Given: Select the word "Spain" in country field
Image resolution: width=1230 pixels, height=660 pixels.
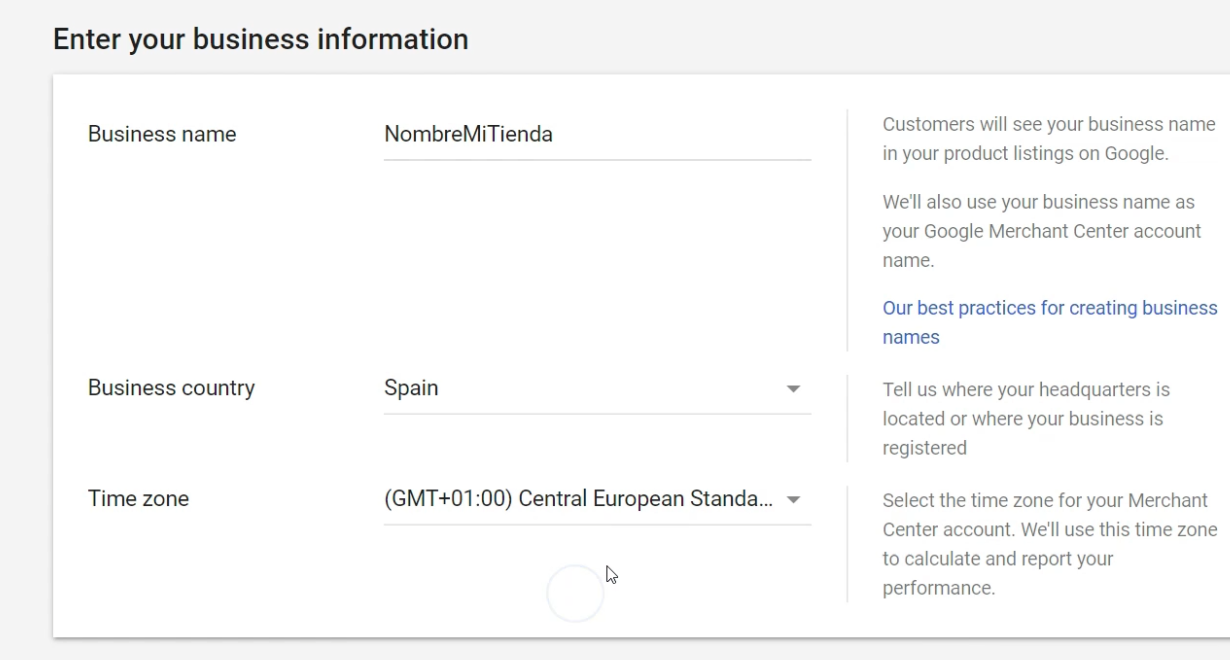Looking at the screenshot, I should 411,388.
